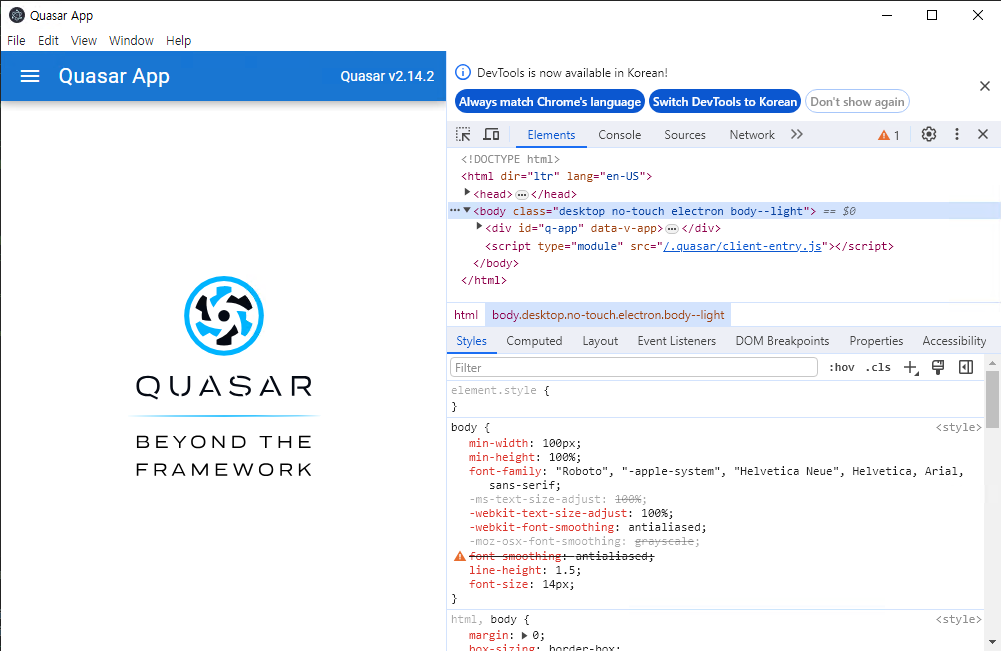The width and height of the screenshot is (1001, 651).
Task: Click the inspect element picker icon
Action: [x=463, y=135]
